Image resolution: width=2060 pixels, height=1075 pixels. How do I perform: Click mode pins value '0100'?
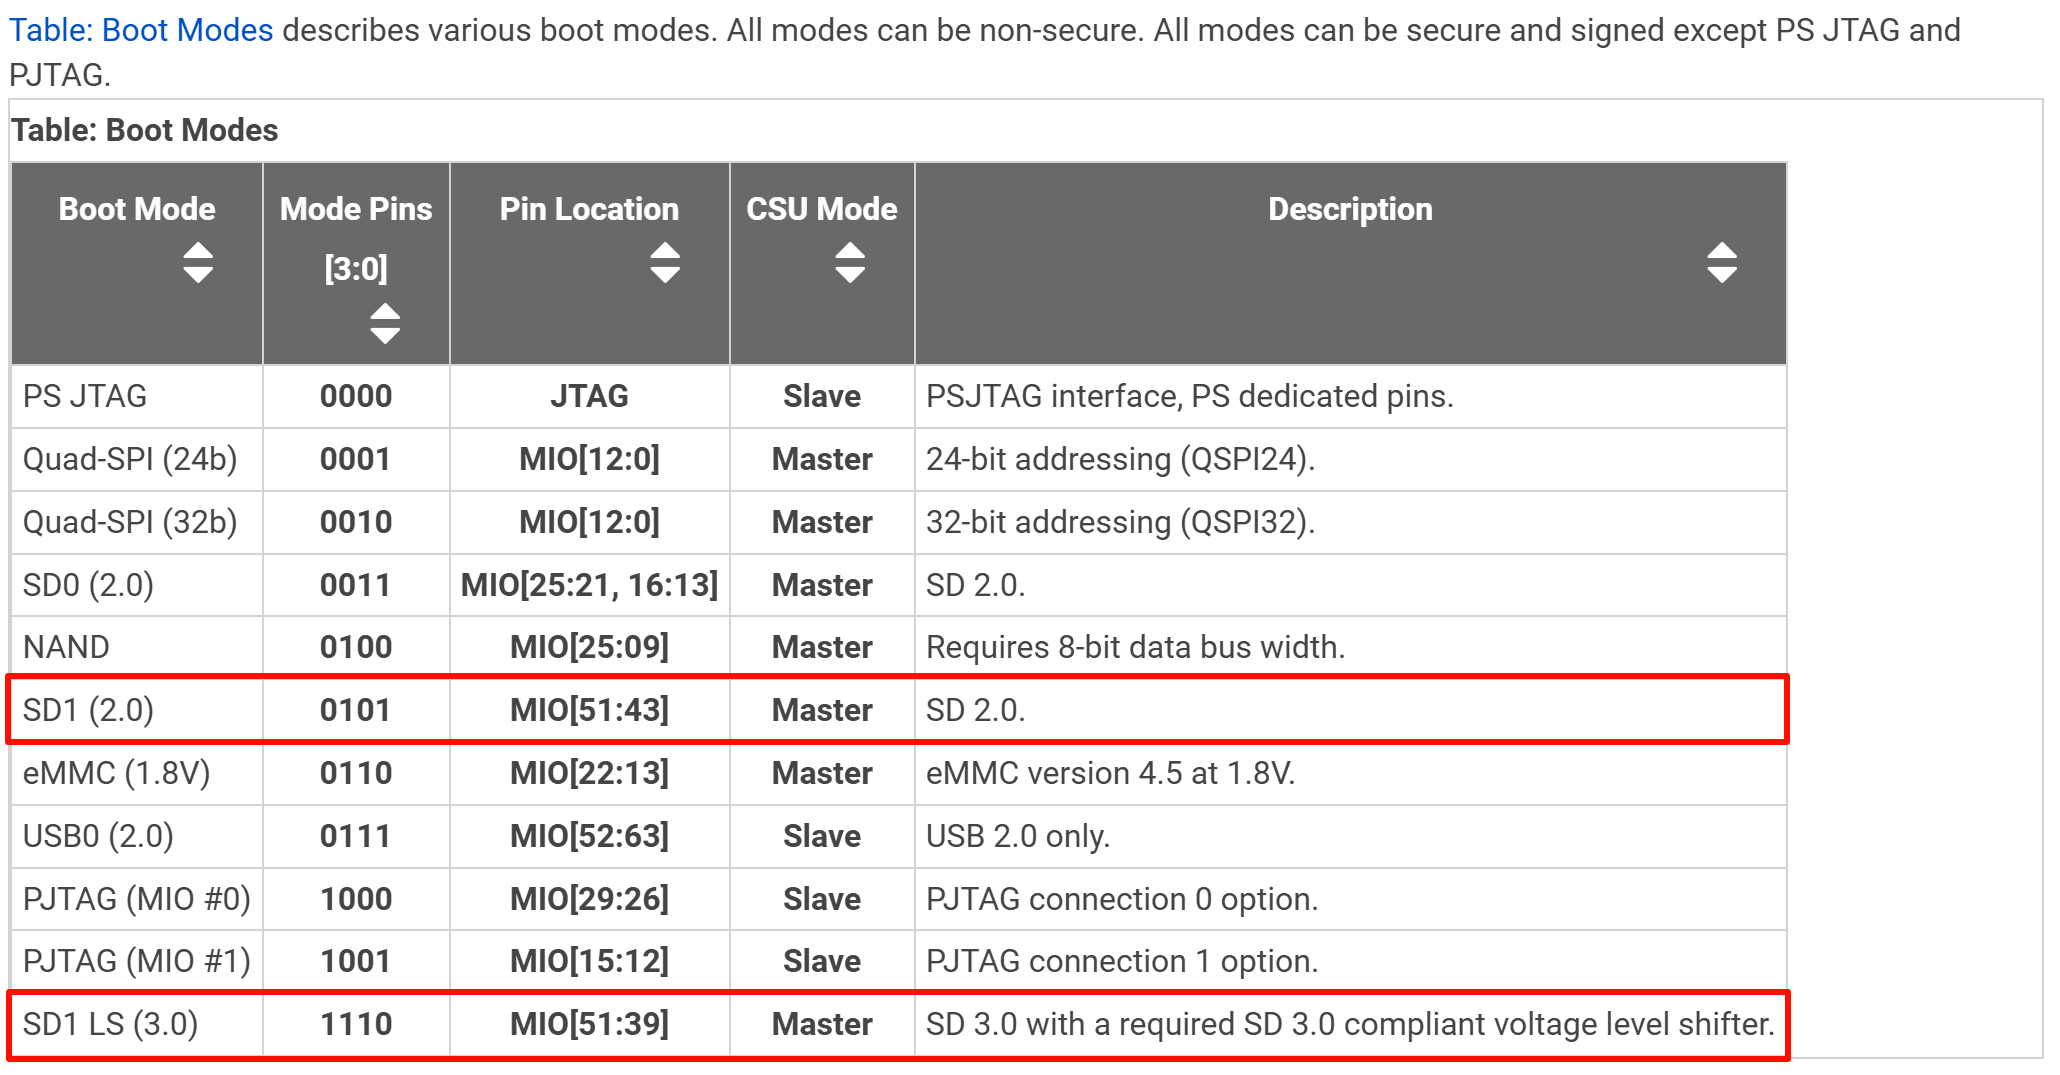click(356, 647)
